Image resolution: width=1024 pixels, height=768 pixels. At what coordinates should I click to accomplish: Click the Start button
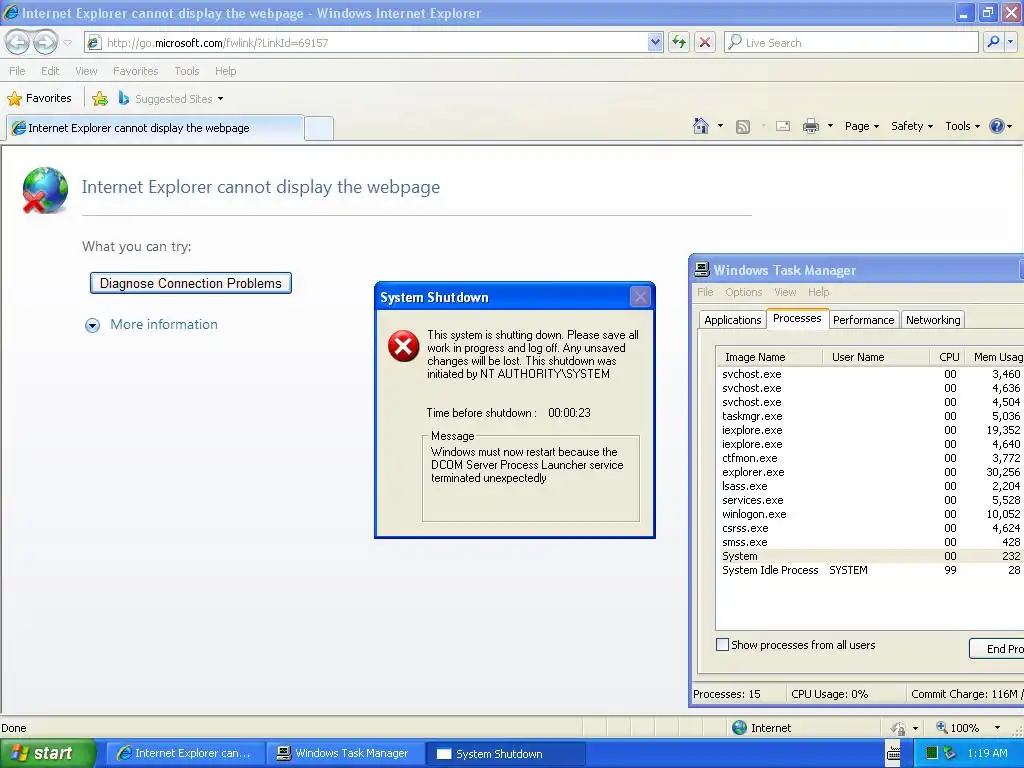(47, 754)
